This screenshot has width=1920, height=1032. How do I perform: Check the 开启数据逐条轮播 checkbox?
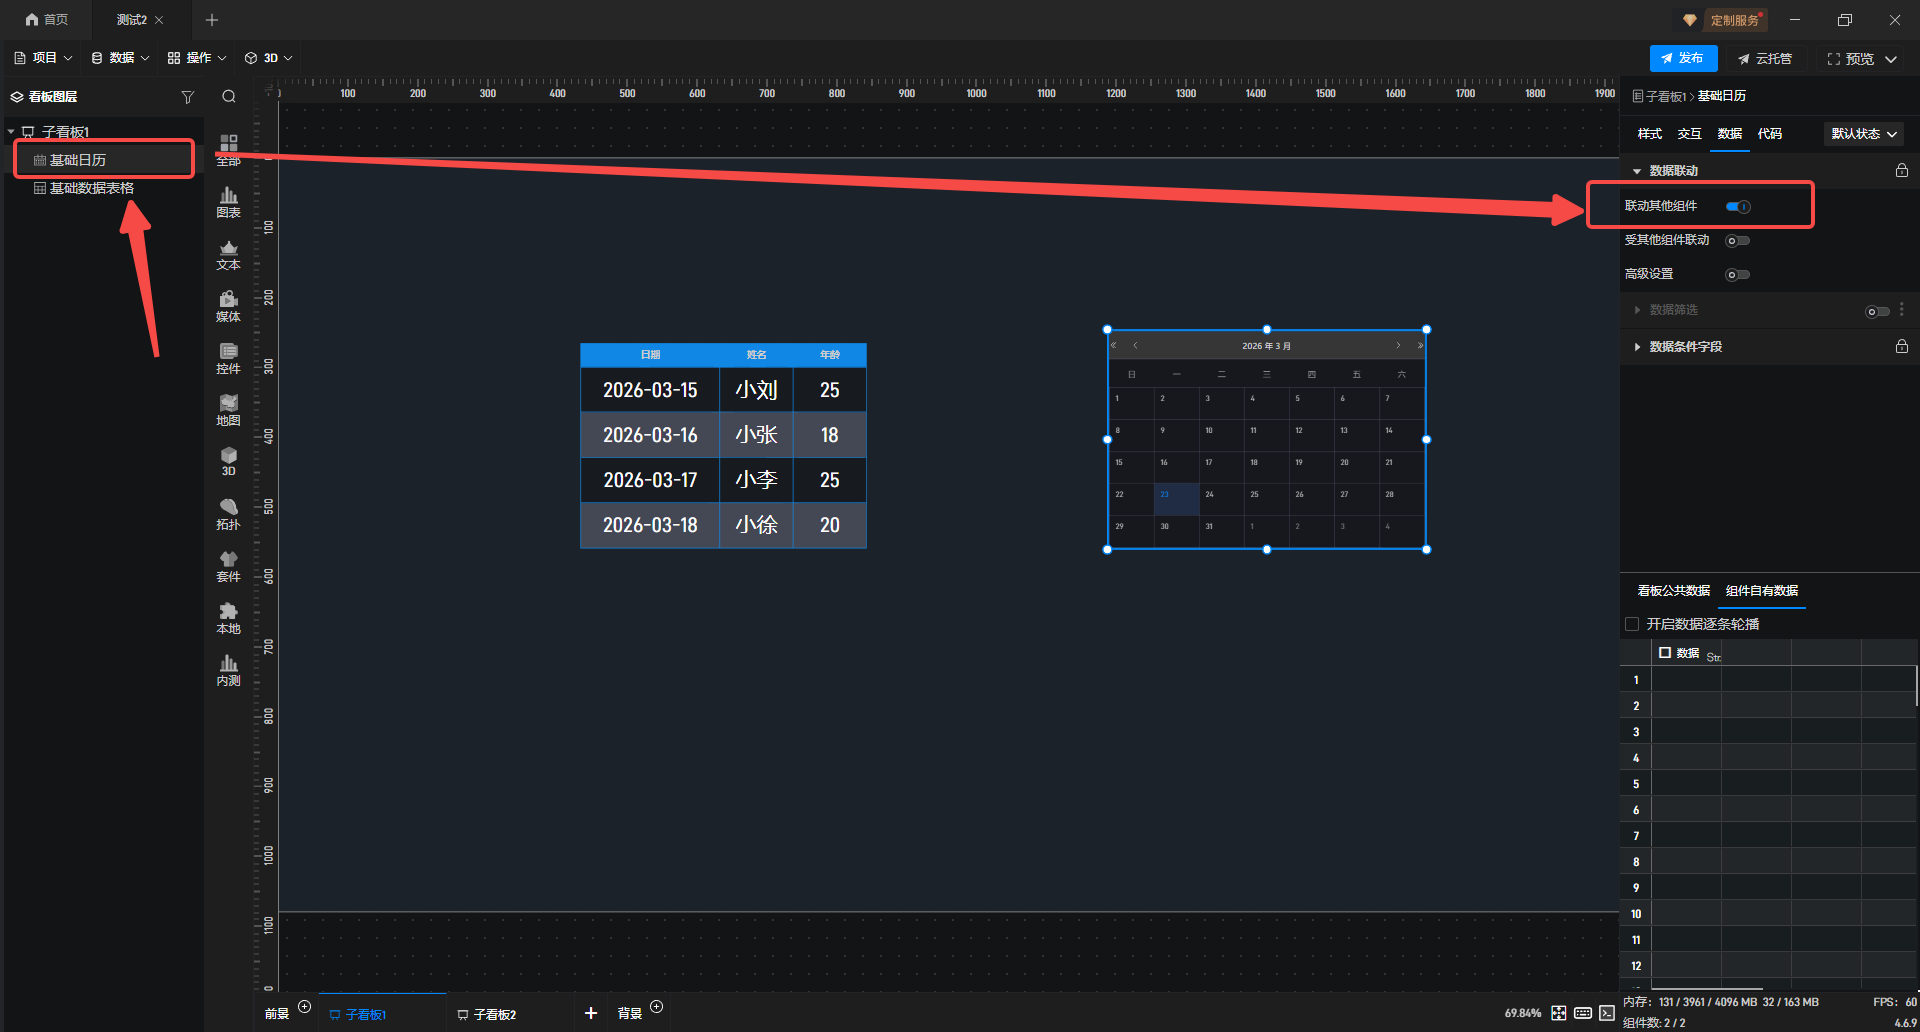tap(1632, 624)
